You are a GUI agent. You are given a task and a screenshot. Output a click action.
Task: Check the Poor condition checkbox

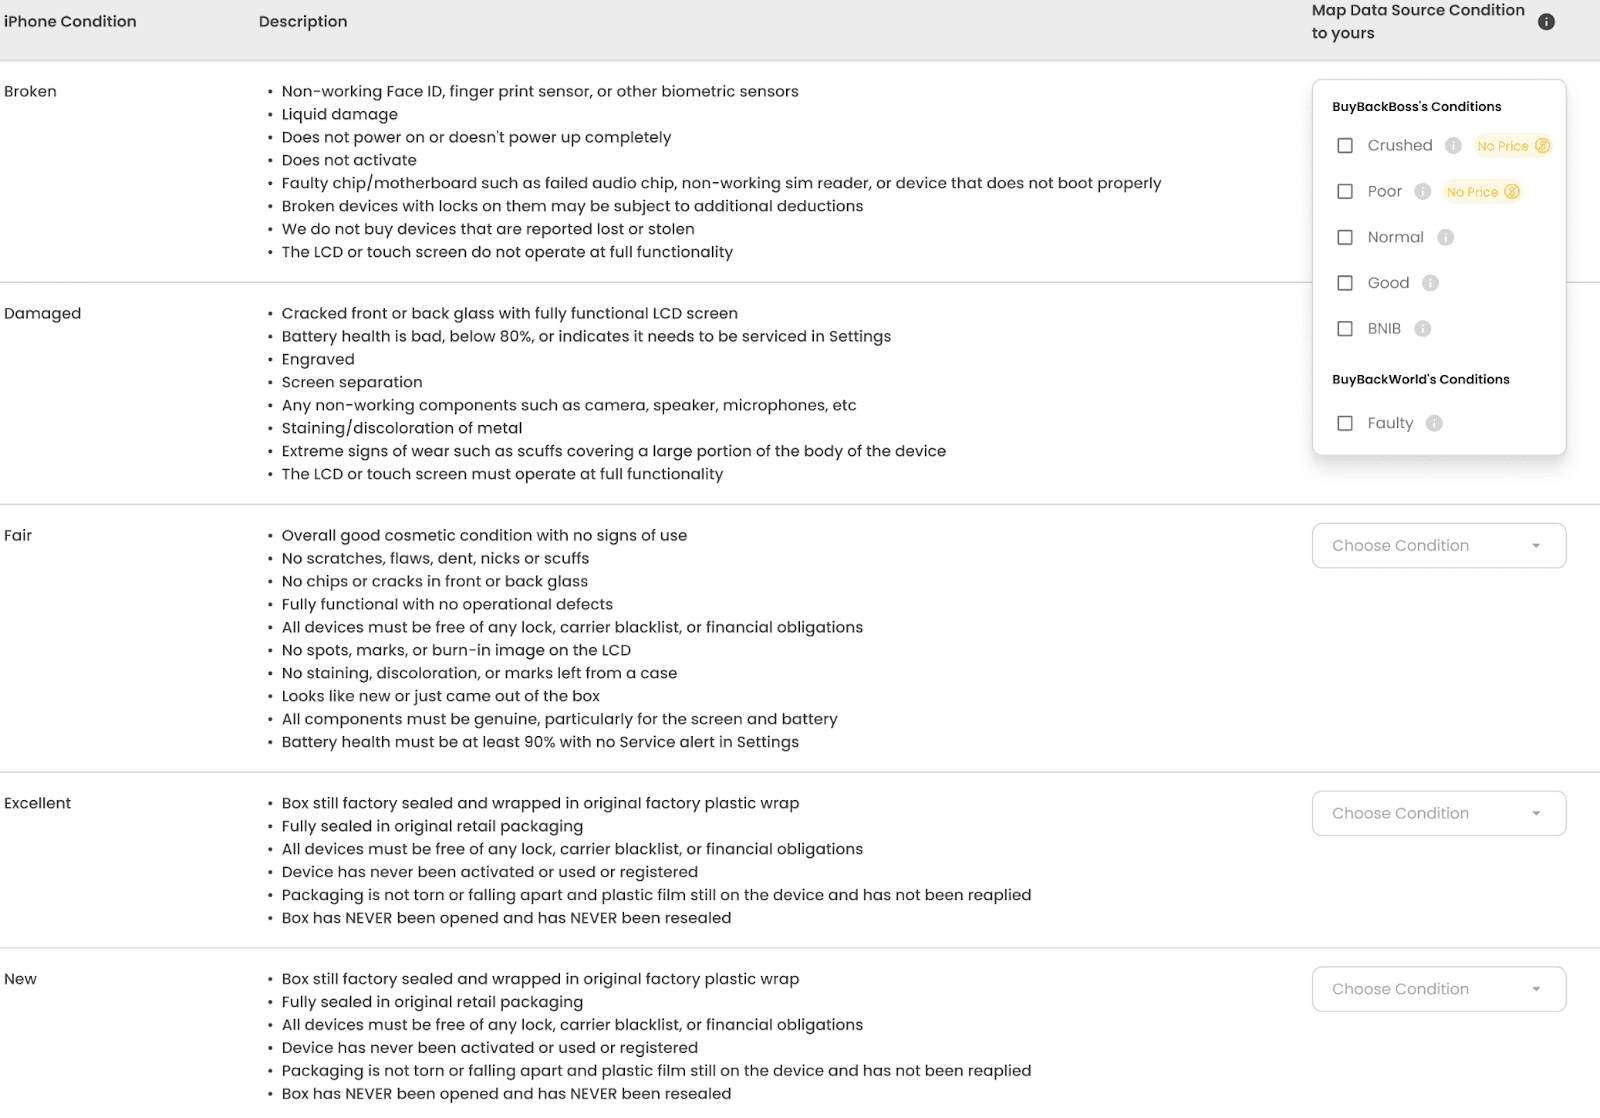pyautogui.click(x=1345, y=192)
